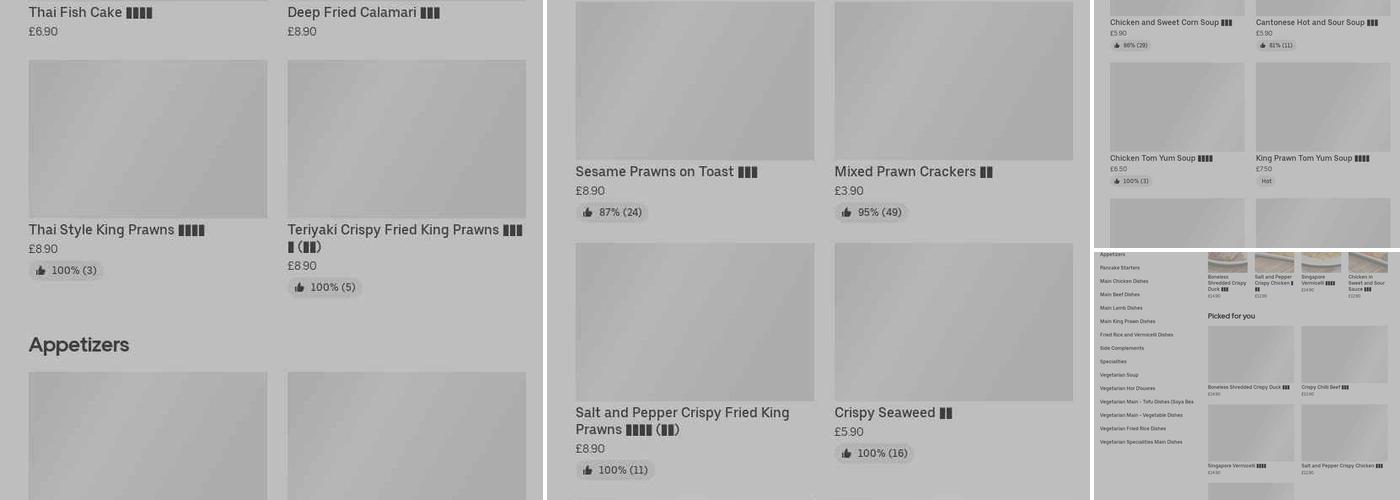
Task: Open Pancake Starters category in sidebar
Action: pos(1119,268)
